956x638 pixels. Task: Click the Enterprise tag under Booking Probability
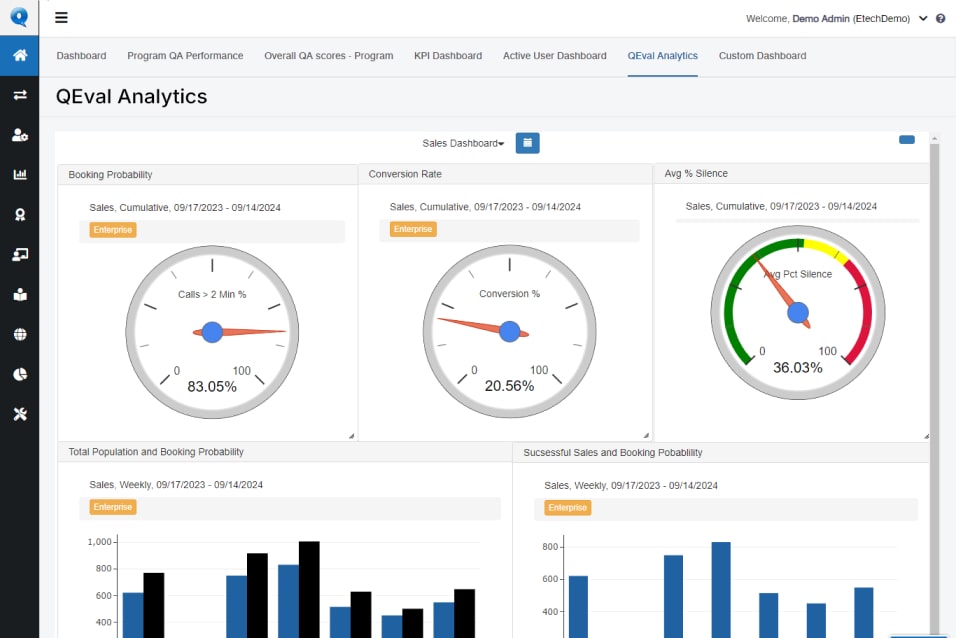[x=112, y=230]
